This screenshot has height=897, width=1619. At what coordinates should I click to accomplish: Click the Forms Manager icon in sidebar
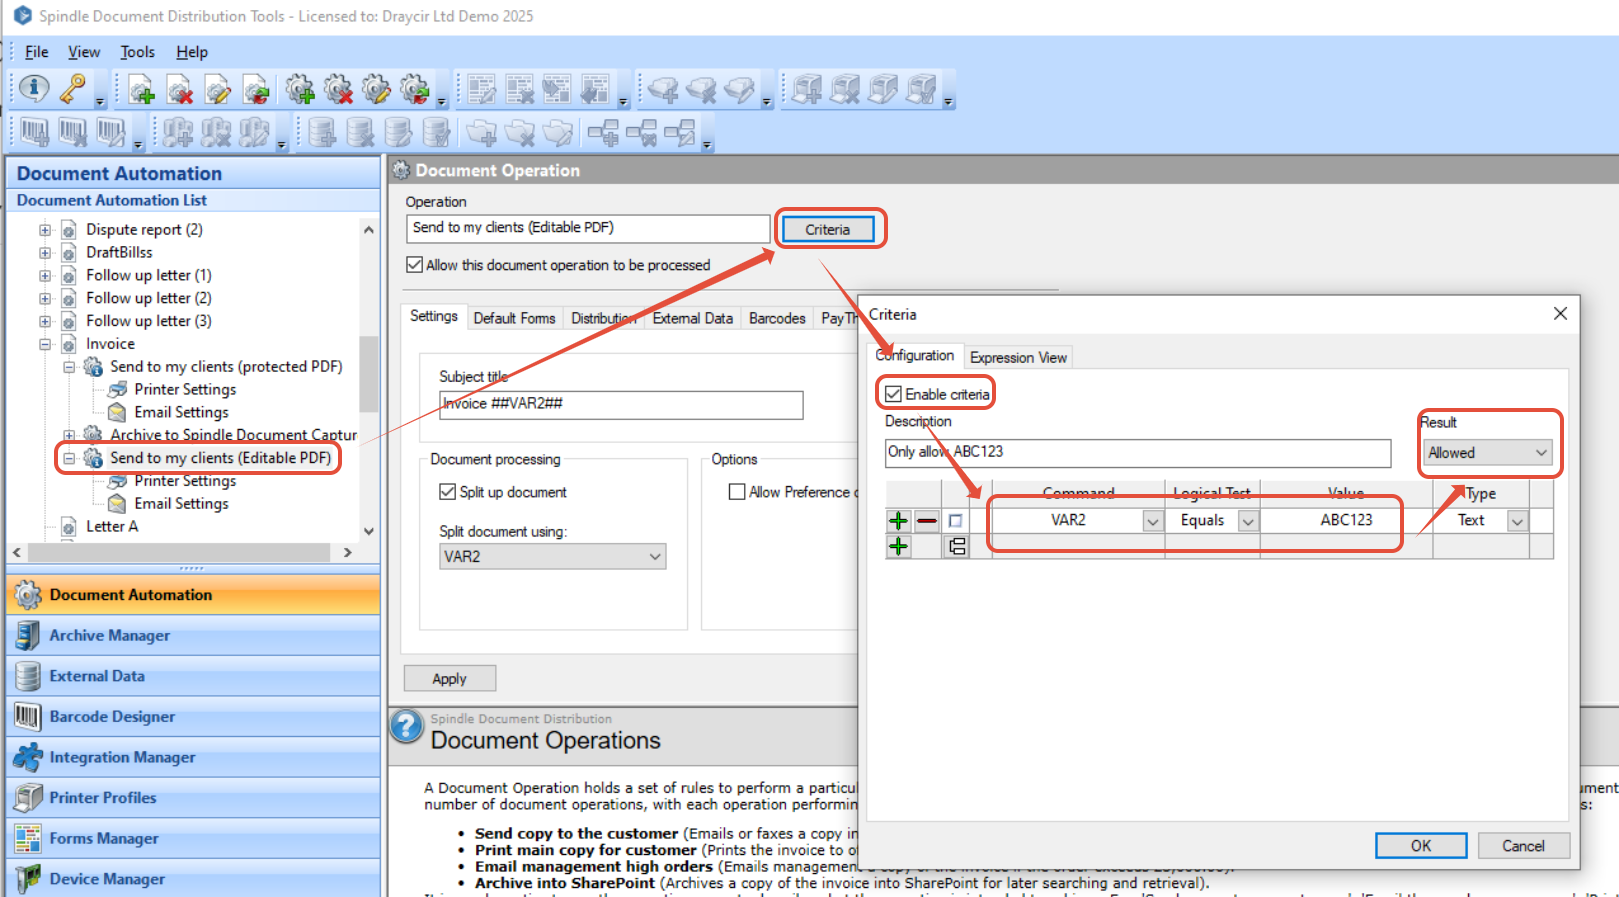click(28, 838)
